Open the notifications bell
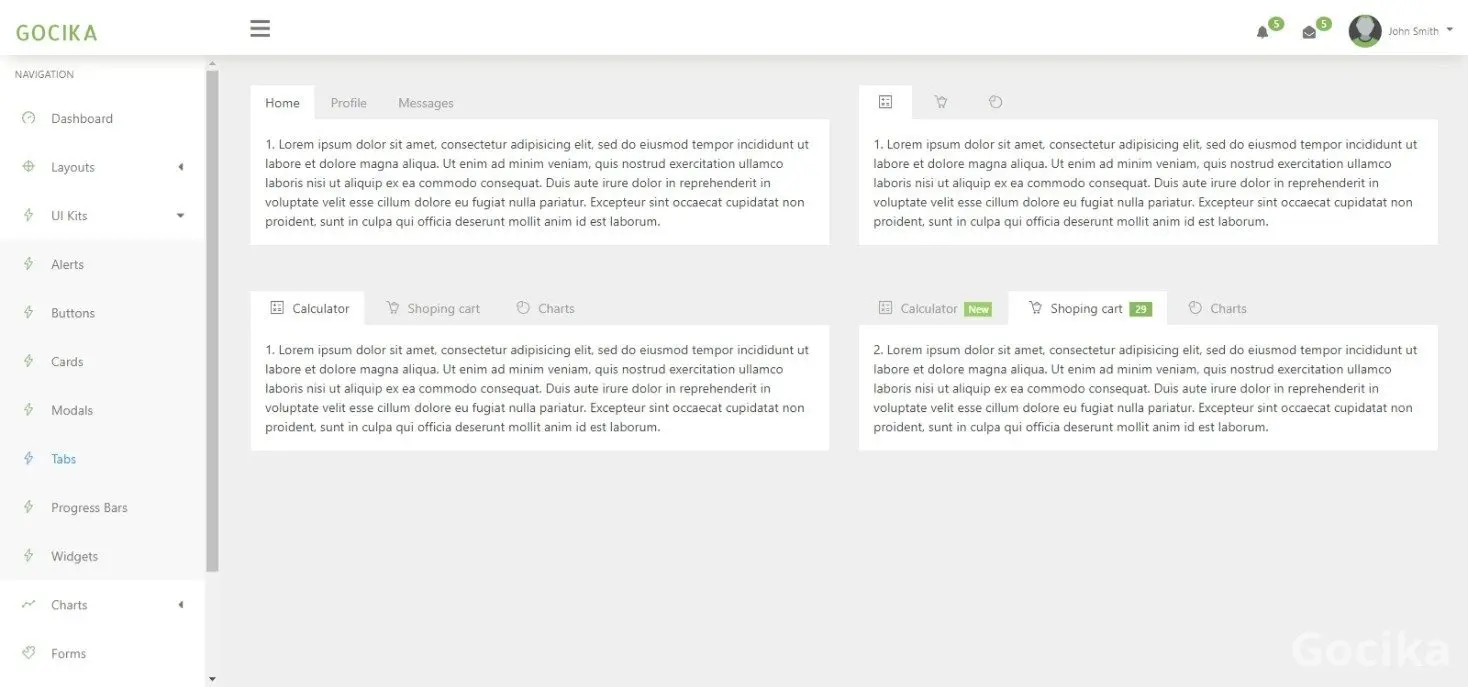This screenshot has height=687, width=1468. click(1262, 32)
